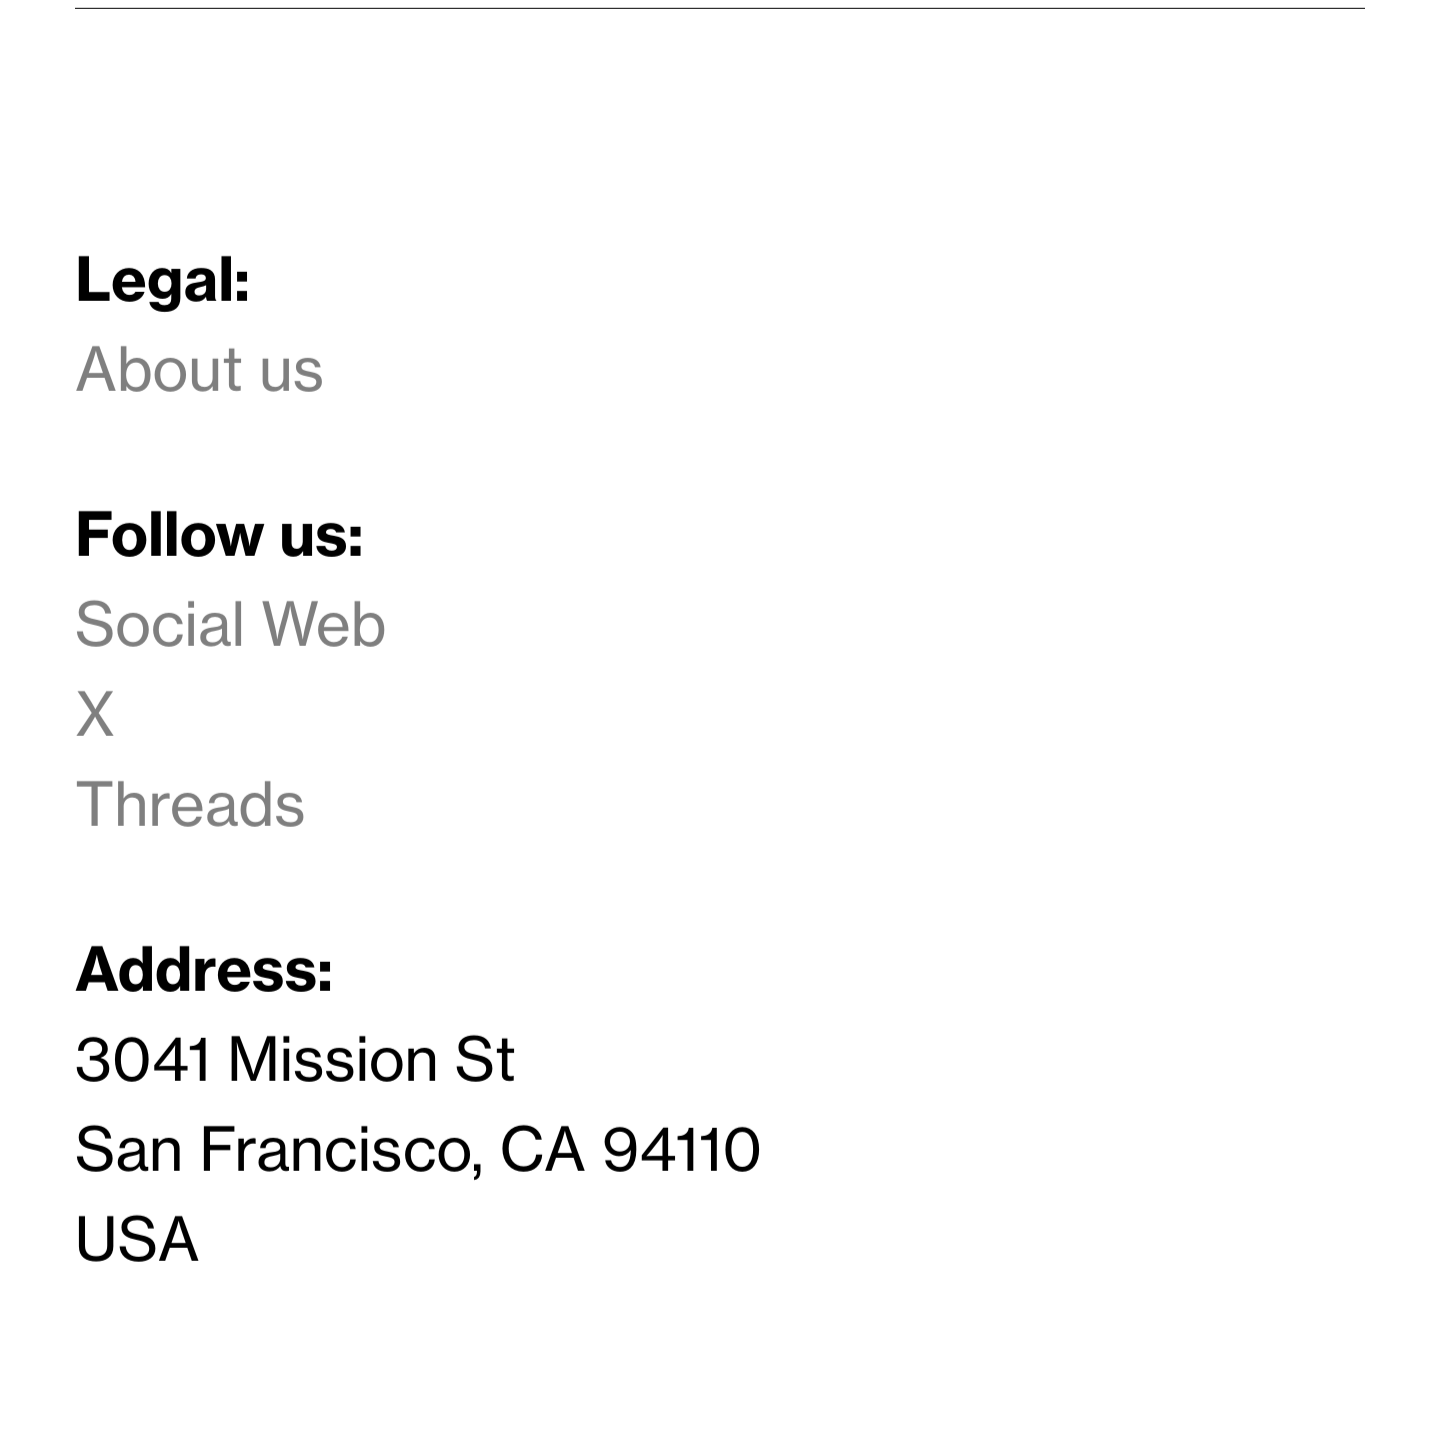Click the Follow us section heading
1440x1439 pixels.
click(x=219, y=534)
